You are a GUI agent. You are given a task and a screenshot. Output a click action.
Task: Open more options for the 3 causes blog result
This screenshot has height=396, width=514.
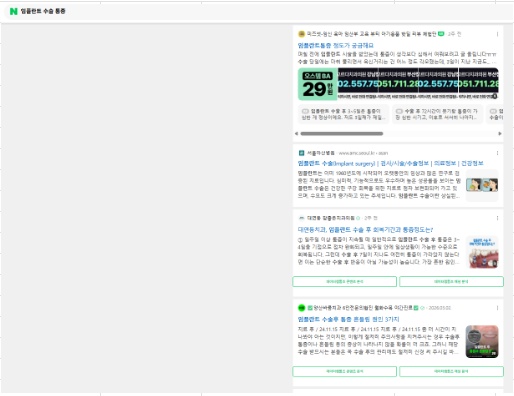497,308
